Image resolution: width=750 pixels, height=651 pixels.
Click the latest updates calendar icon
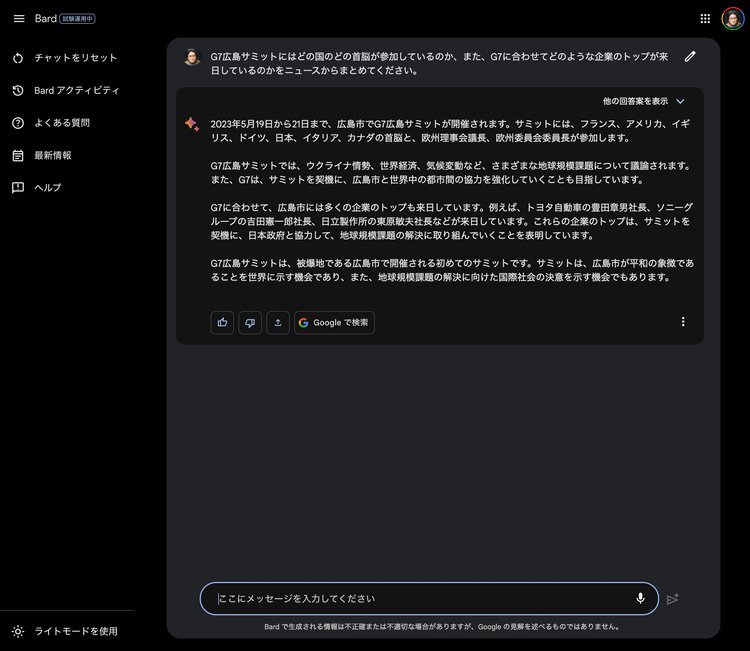18,155
